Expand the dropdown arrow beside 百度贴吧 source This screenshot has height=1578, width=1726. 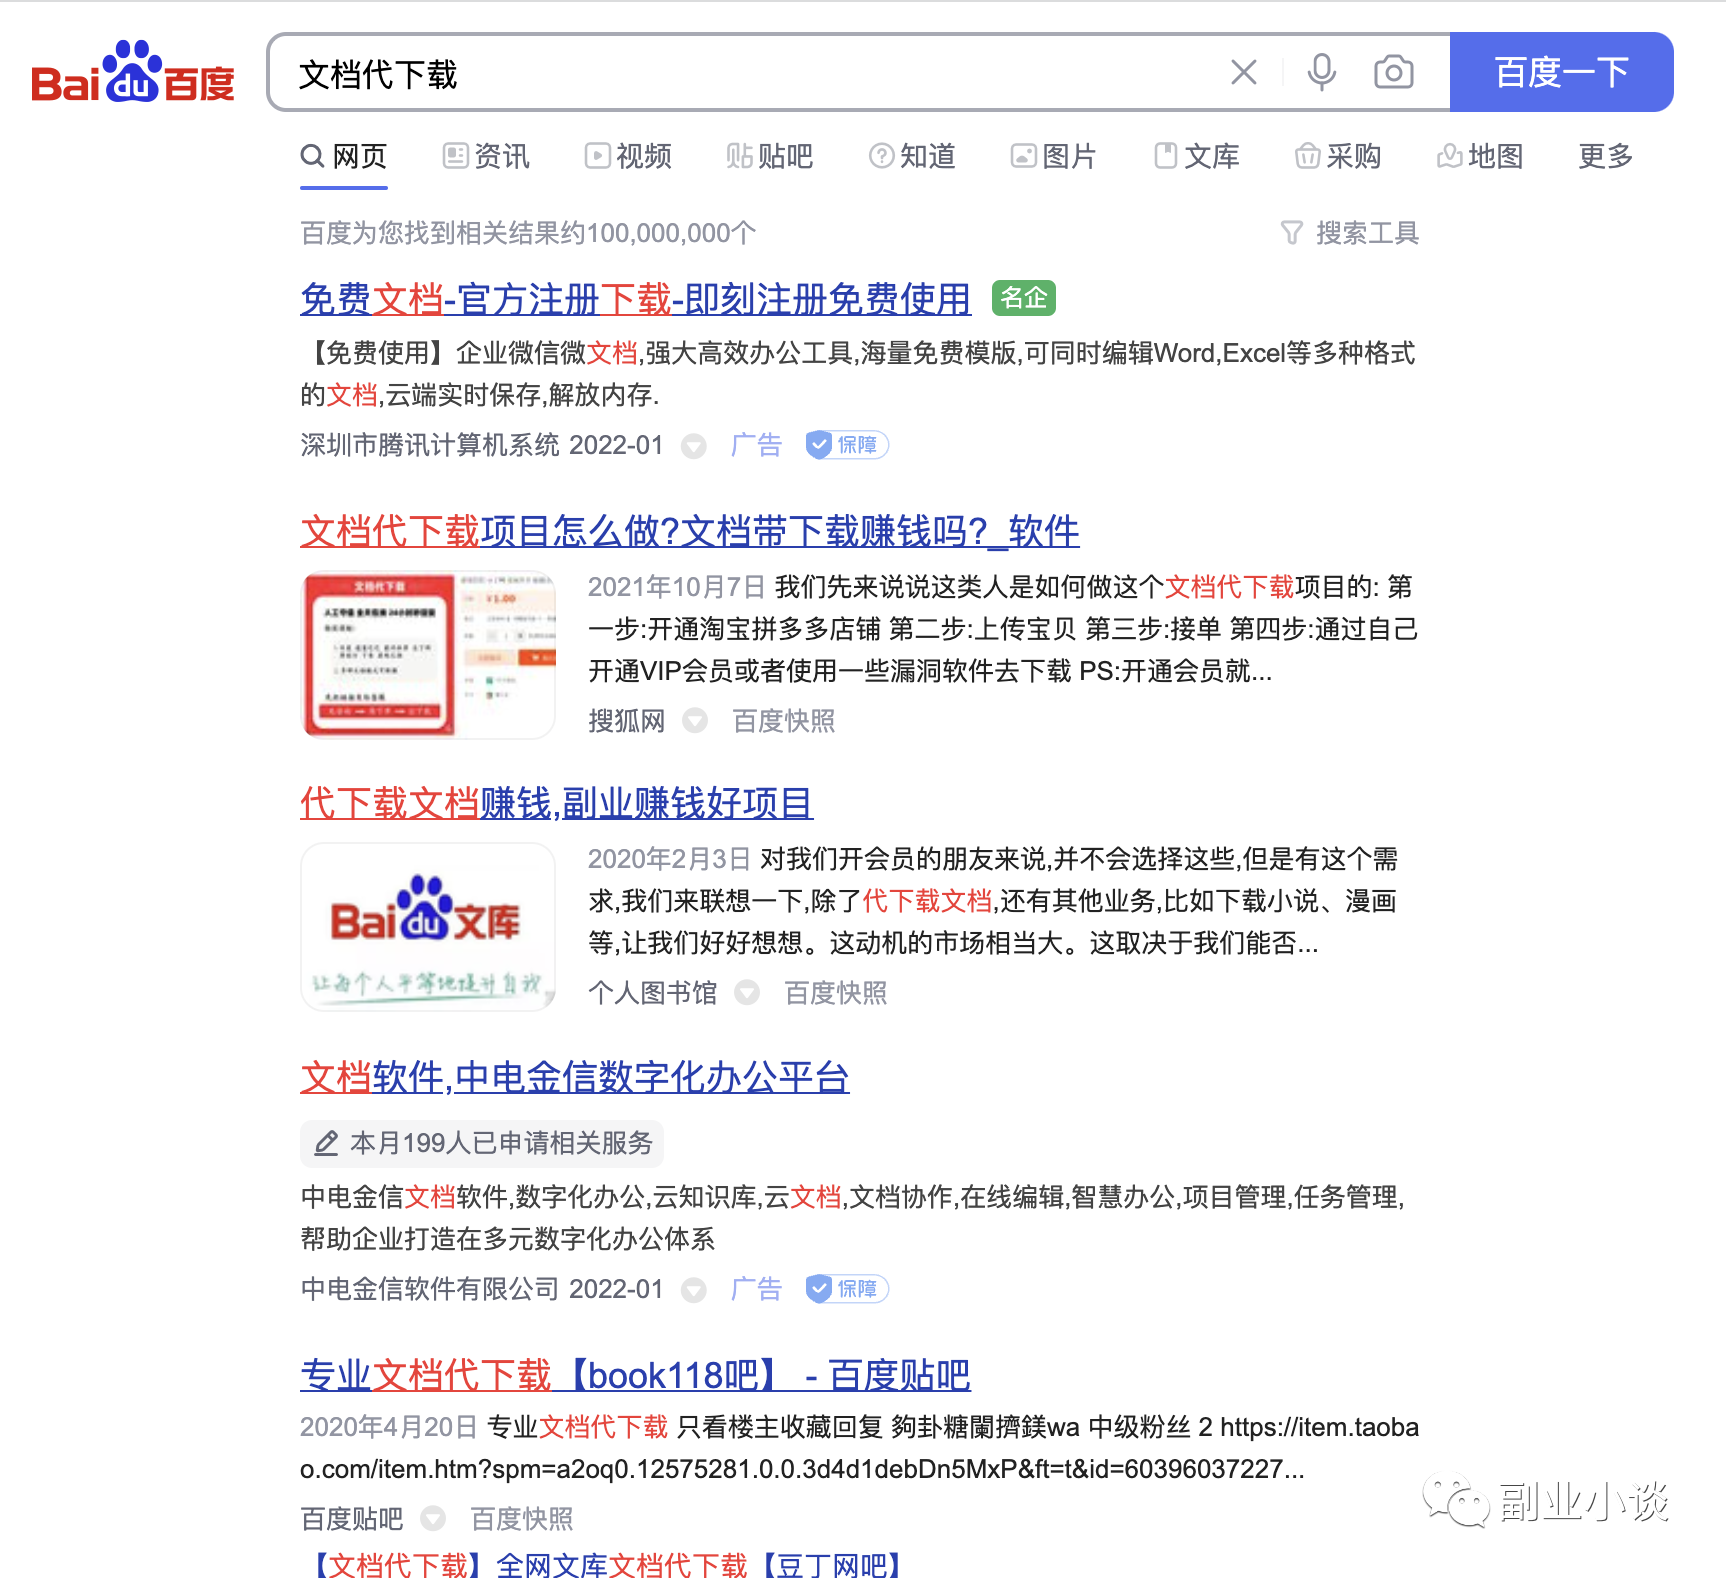coord(433,1518)
